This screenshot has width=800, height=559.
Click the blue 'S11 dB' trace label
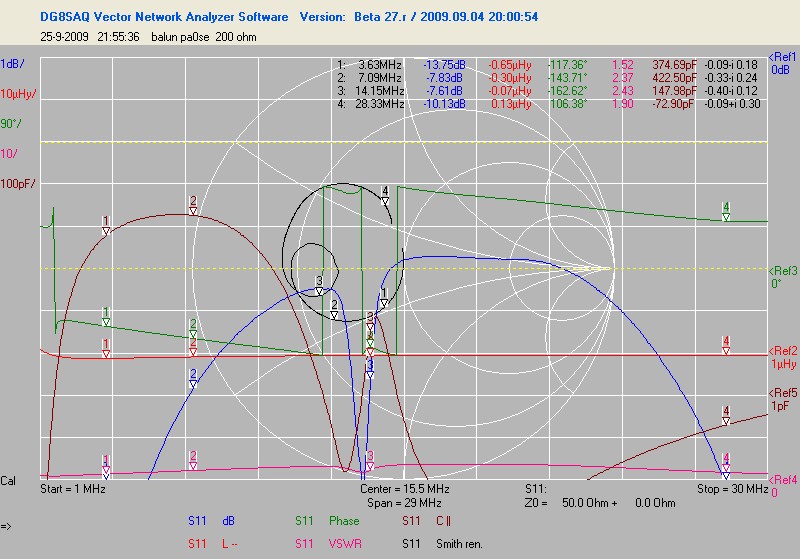pos(211,521)
